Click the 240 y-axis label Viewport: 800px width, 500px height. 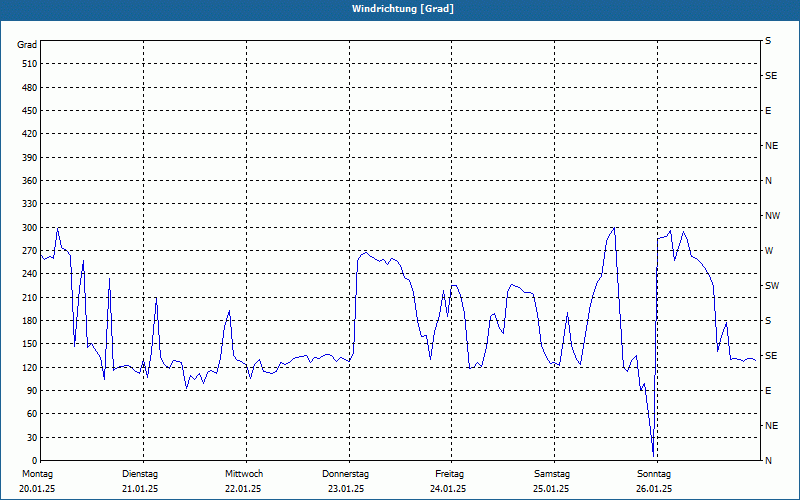point(30,274)
